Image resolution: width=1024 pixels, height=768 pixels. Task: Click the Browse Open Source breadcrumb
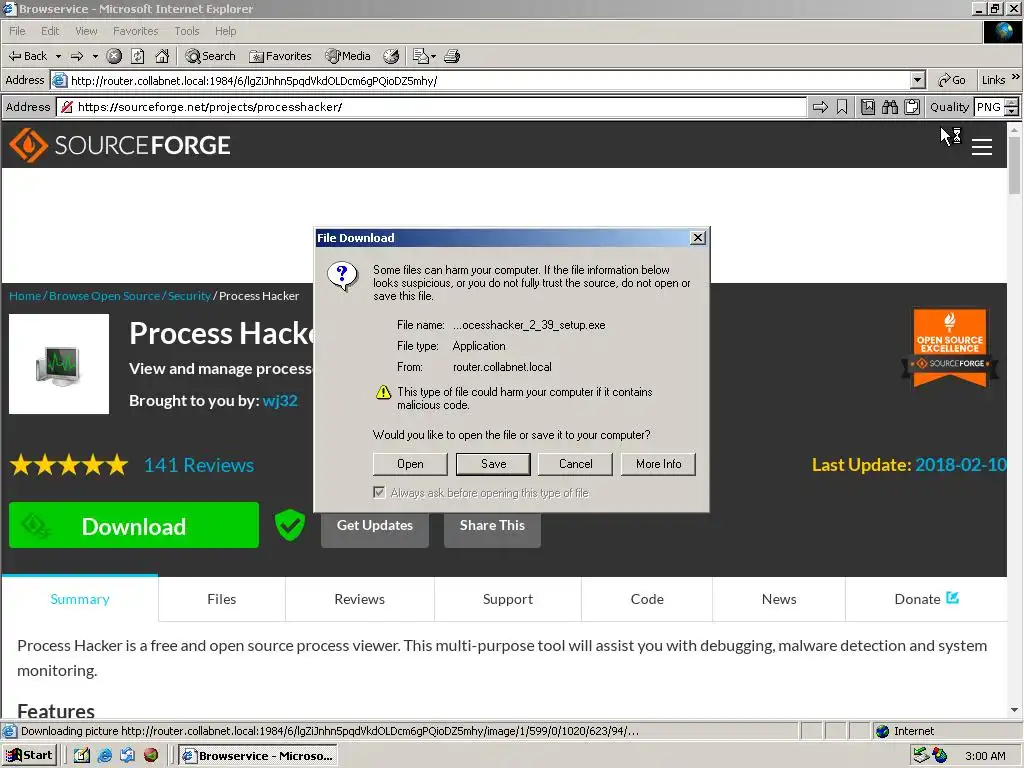(x=104, y=296)
